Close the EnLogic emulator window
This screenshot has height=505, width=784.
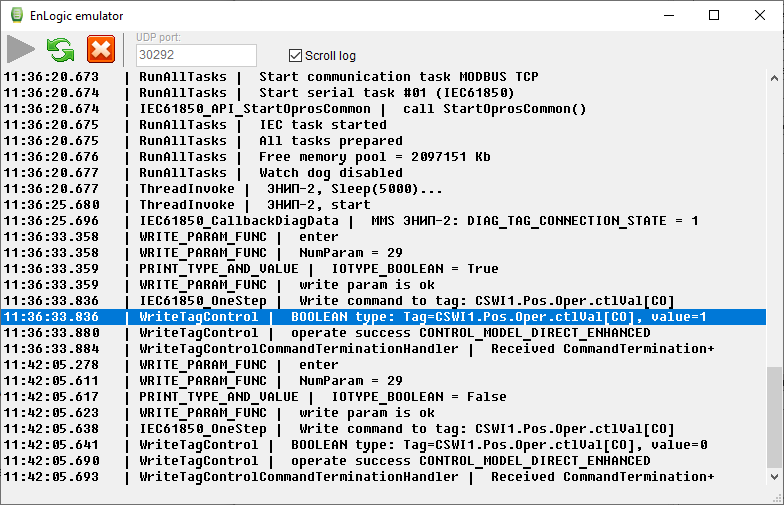point(760,15)
